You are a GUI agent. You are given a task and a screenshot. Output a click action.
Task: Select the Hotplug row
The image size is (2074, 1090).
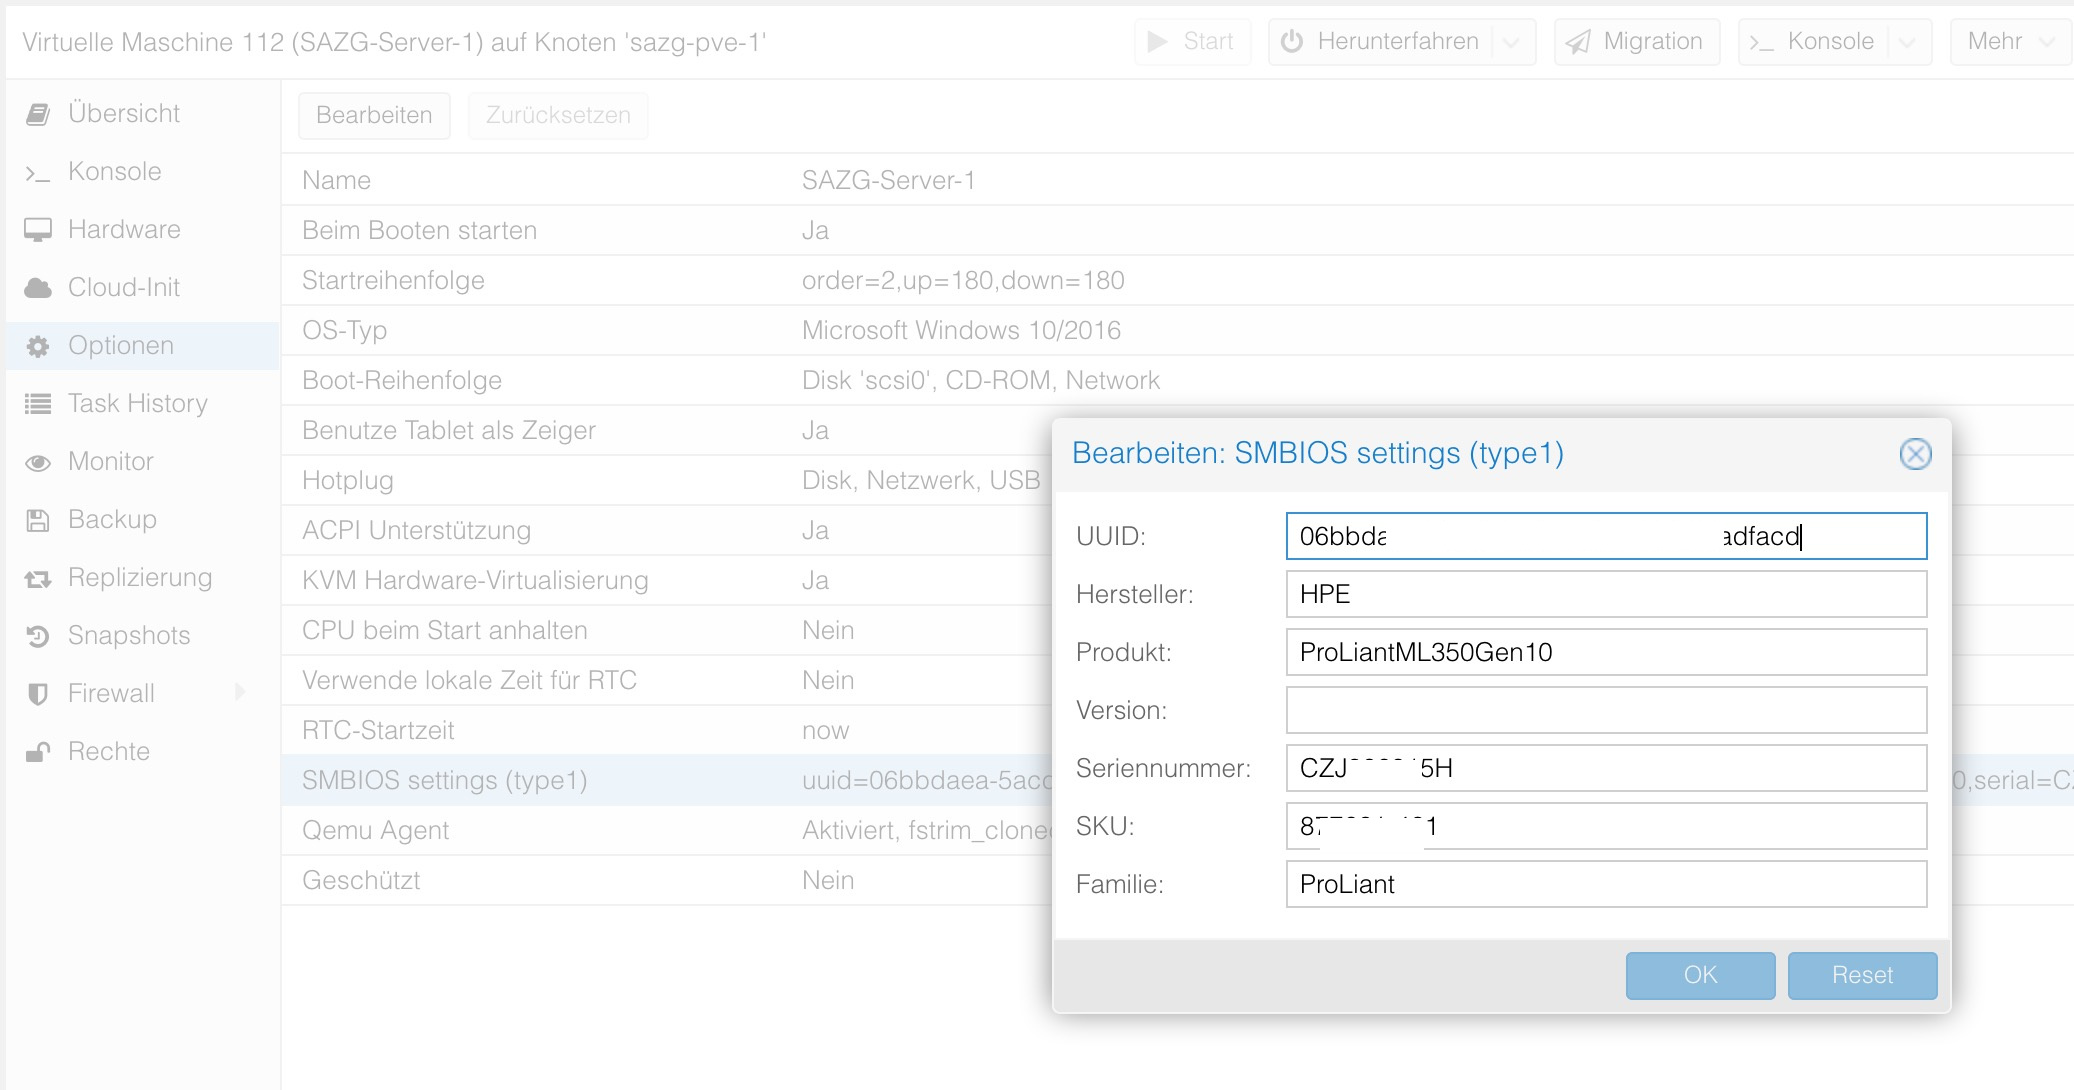(x=666, y=480)
